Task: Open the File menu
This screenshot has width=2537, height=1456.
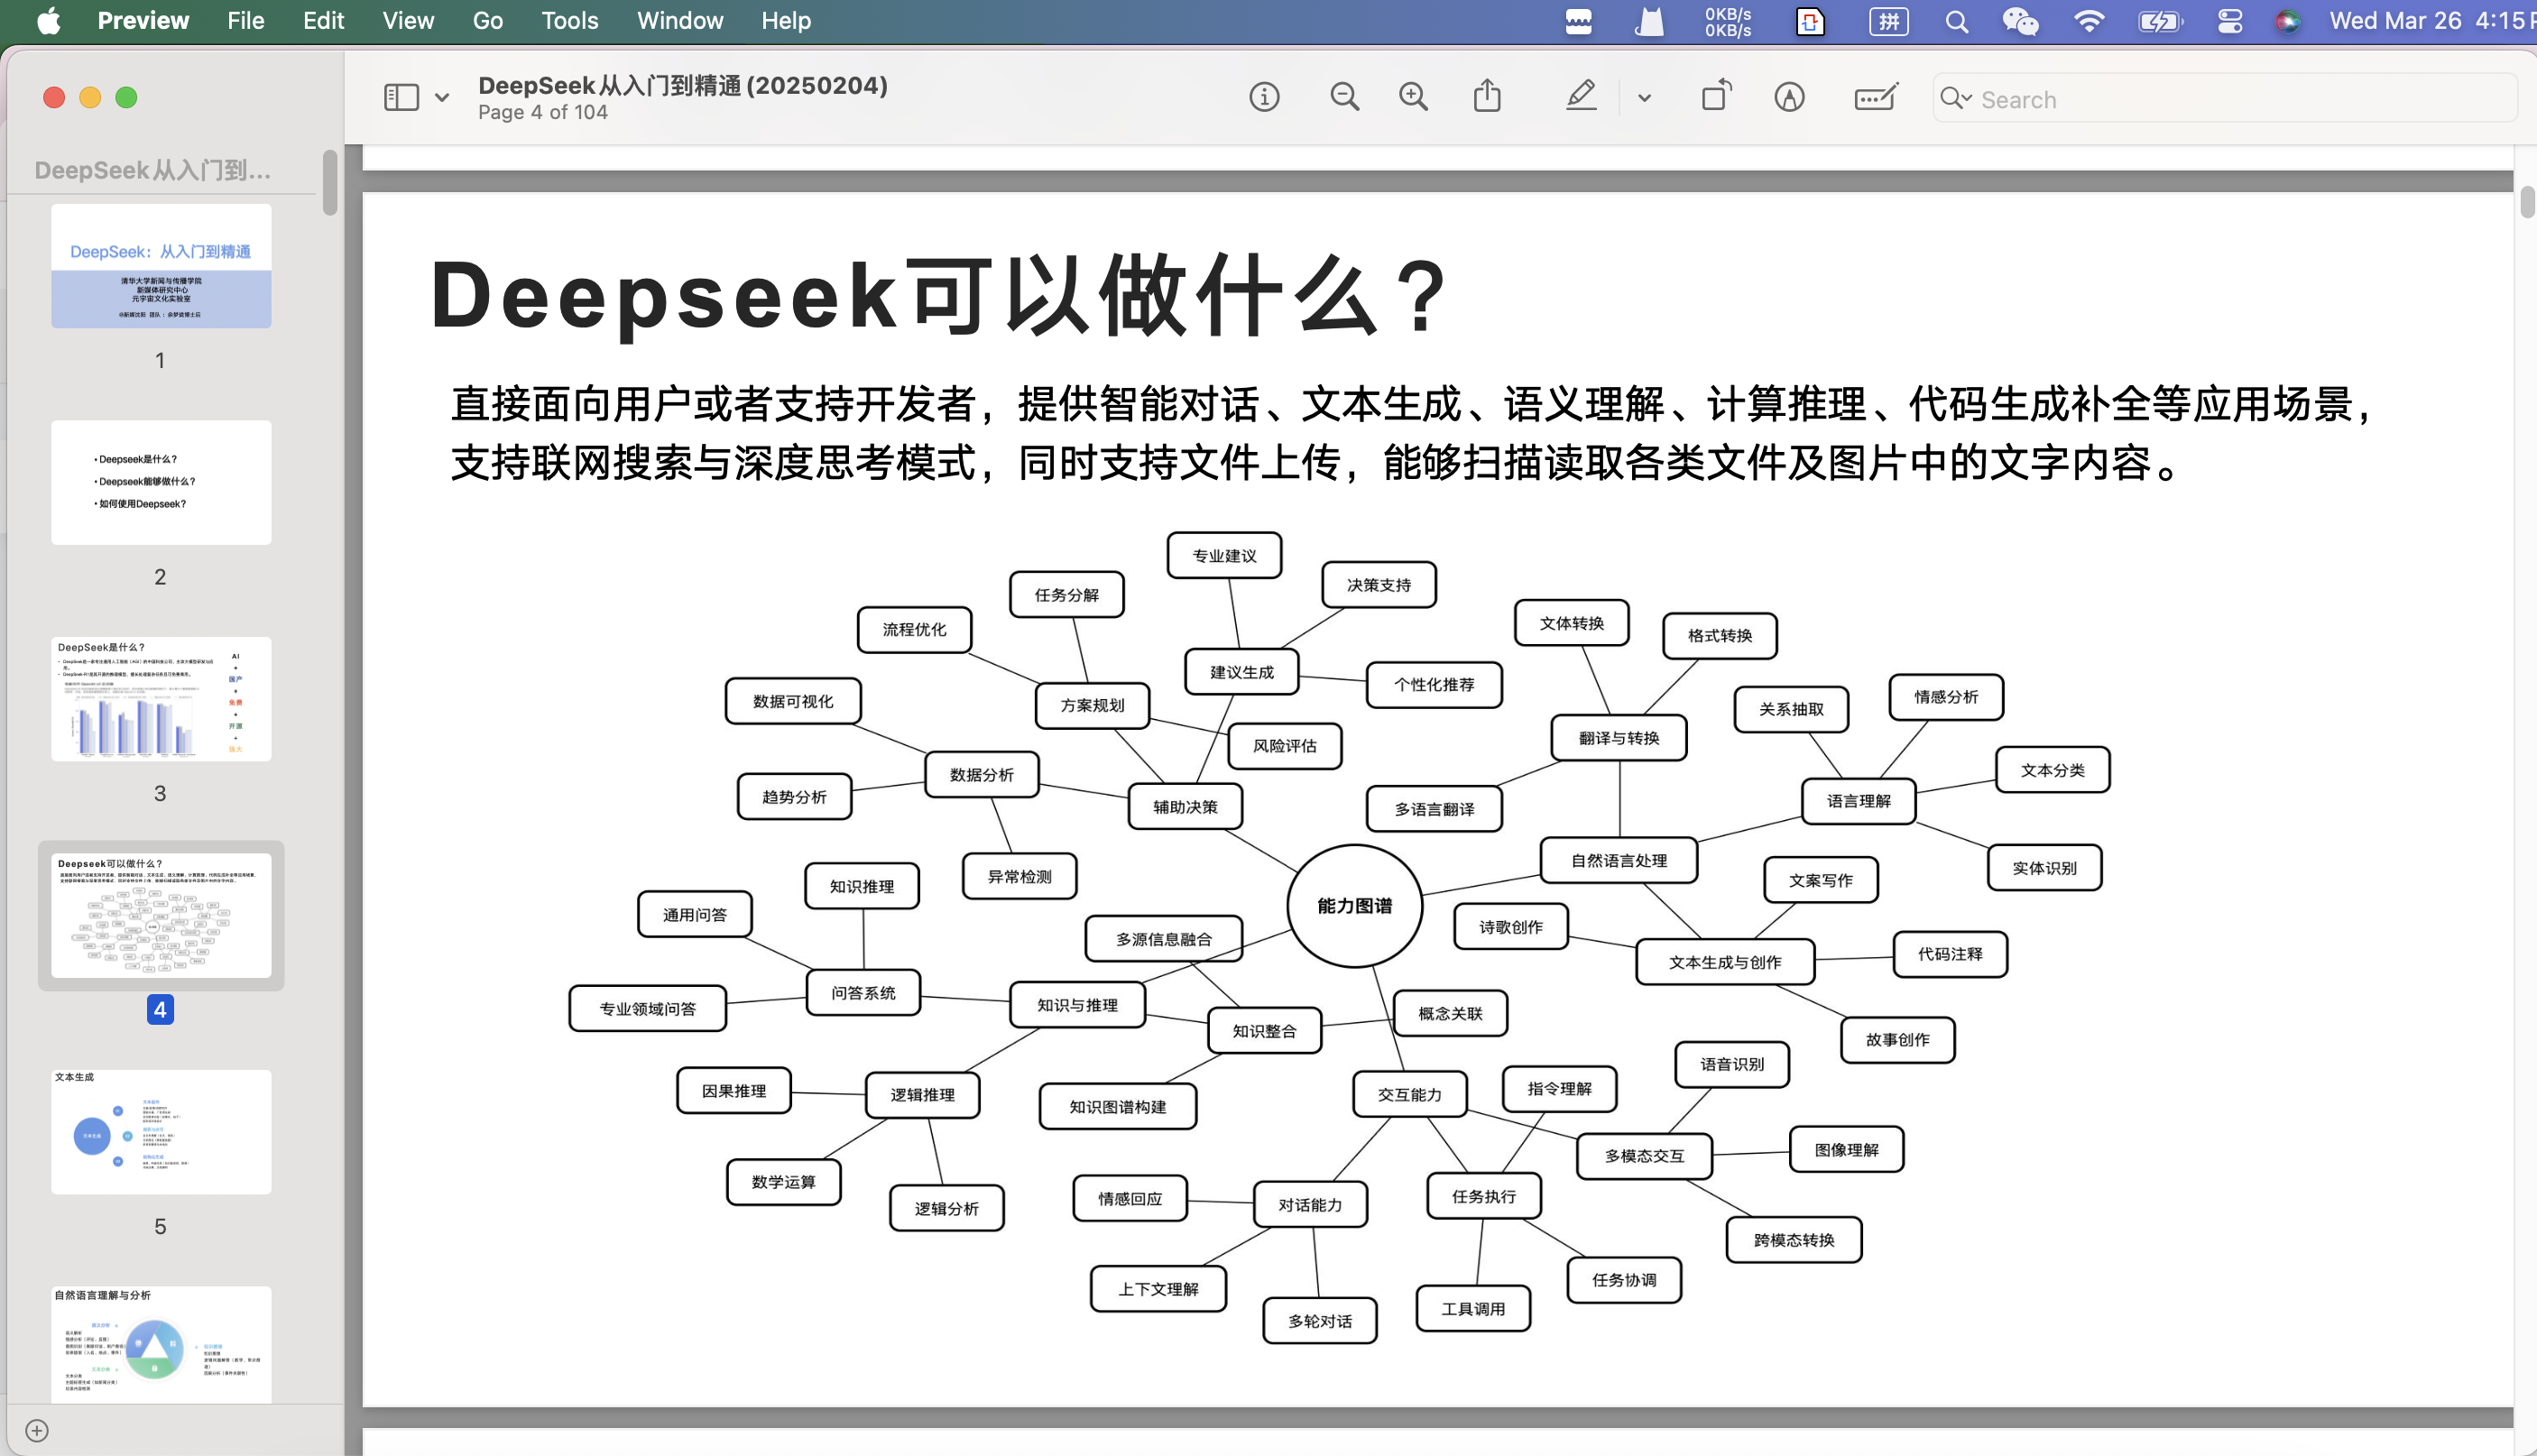Action: click(245, 21)
